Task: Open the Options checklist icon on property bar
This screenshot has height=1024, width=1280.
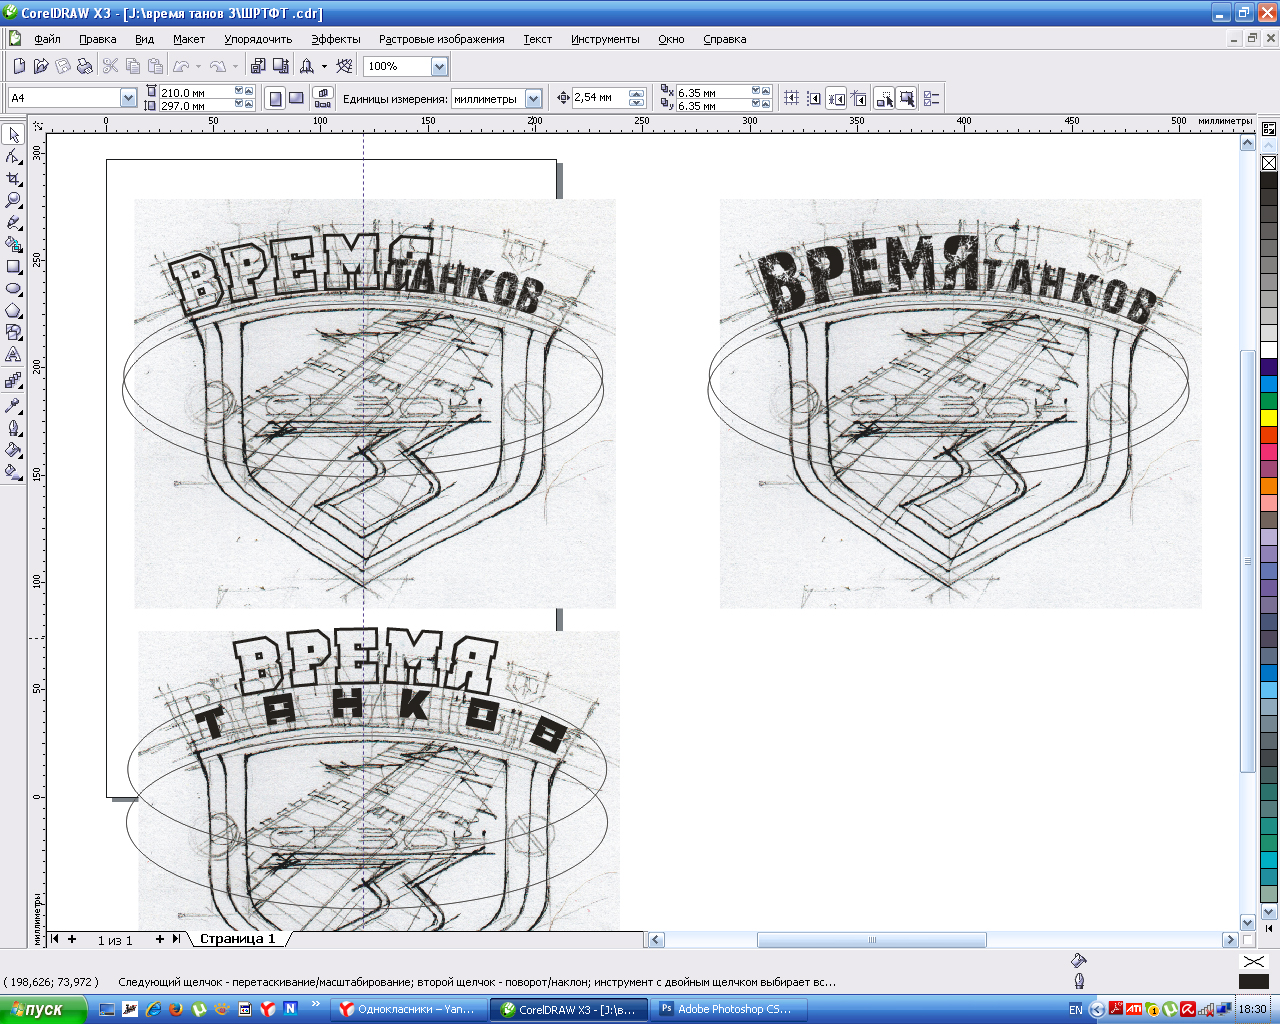Action: tap(932, 98)
